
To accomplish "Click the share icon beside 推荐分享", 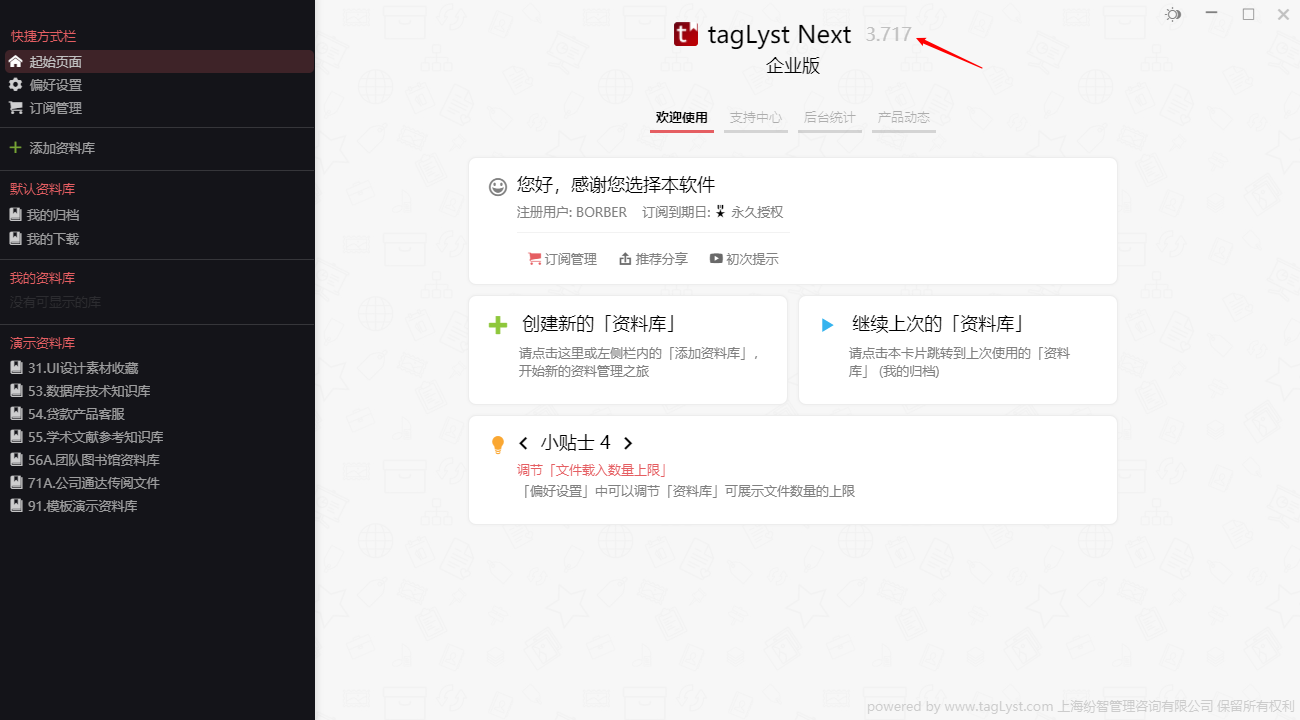I will coord(625,259).
